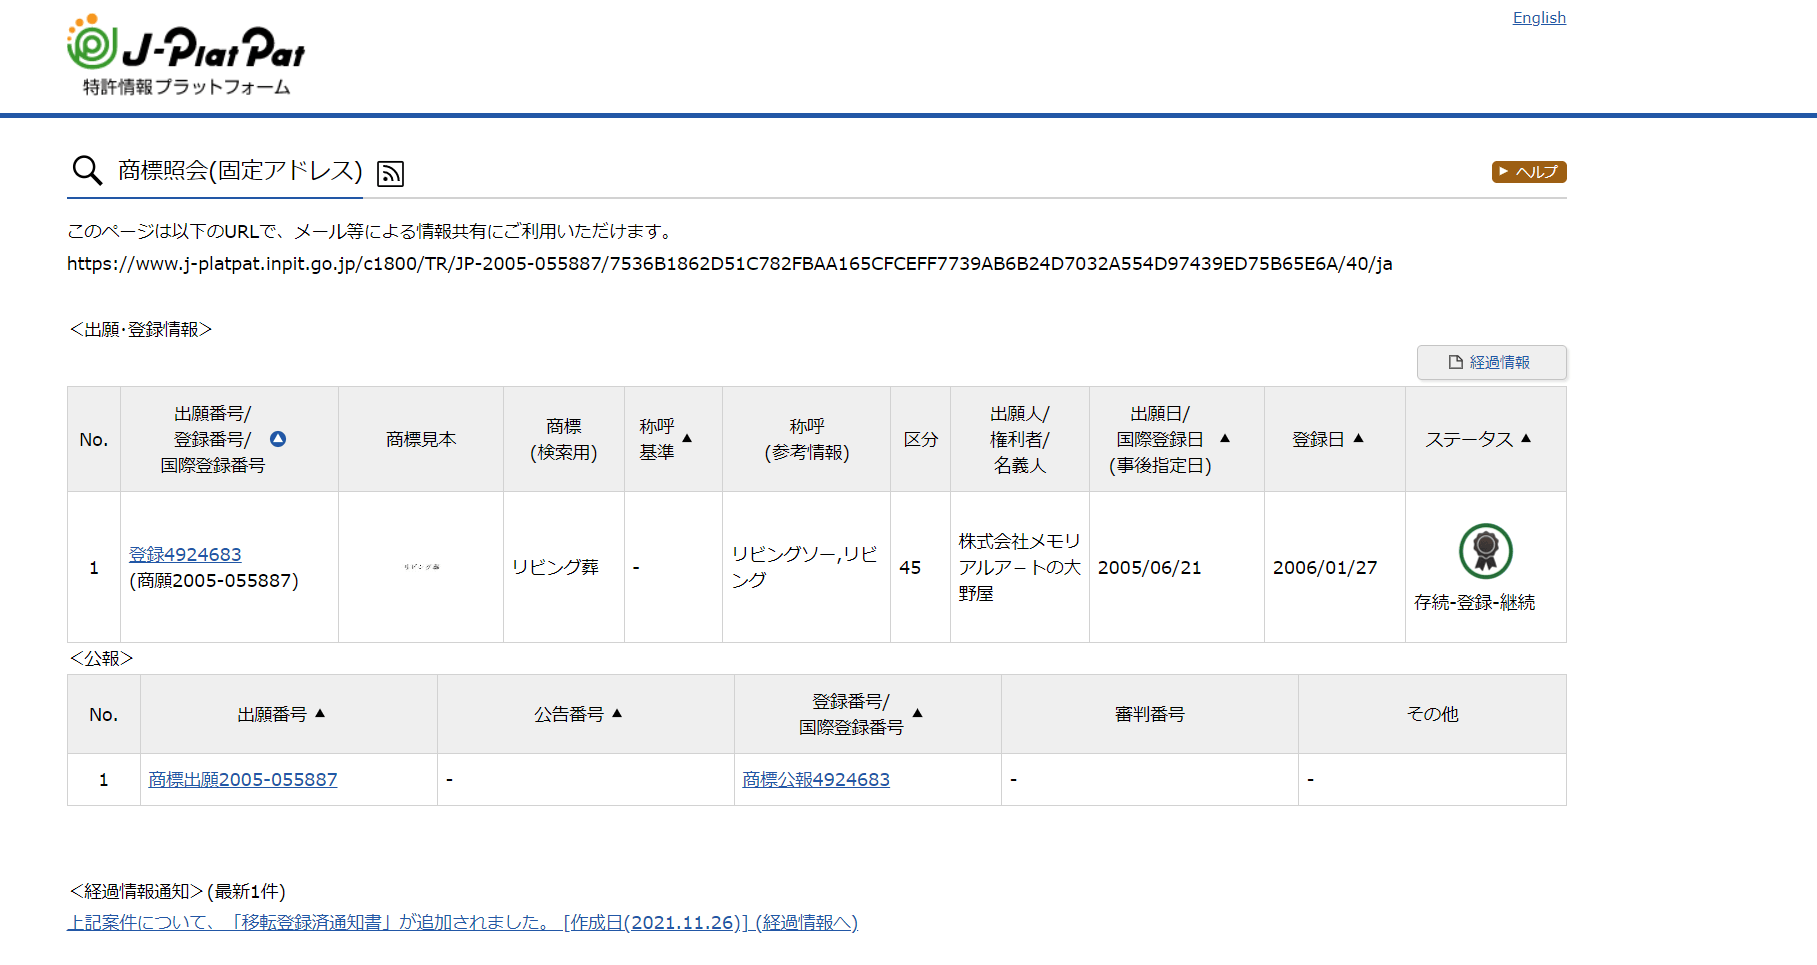The width and height of the screenshot is (1817, 965).
Task: Sort by 登録日 column arrow
Action: (x=1358, y=439)
